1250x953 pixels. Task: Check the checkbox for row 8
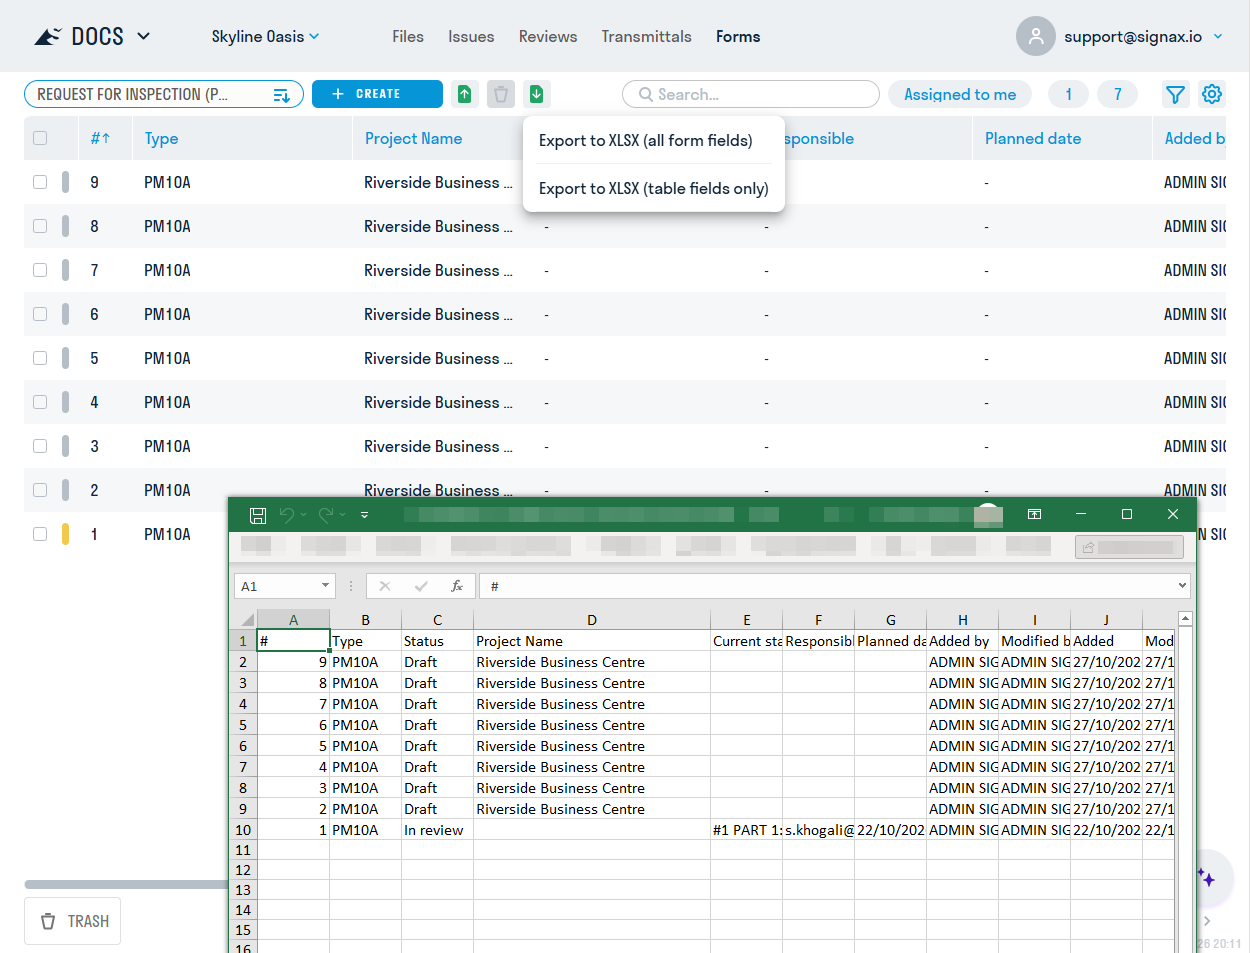(x=40, y=226)
